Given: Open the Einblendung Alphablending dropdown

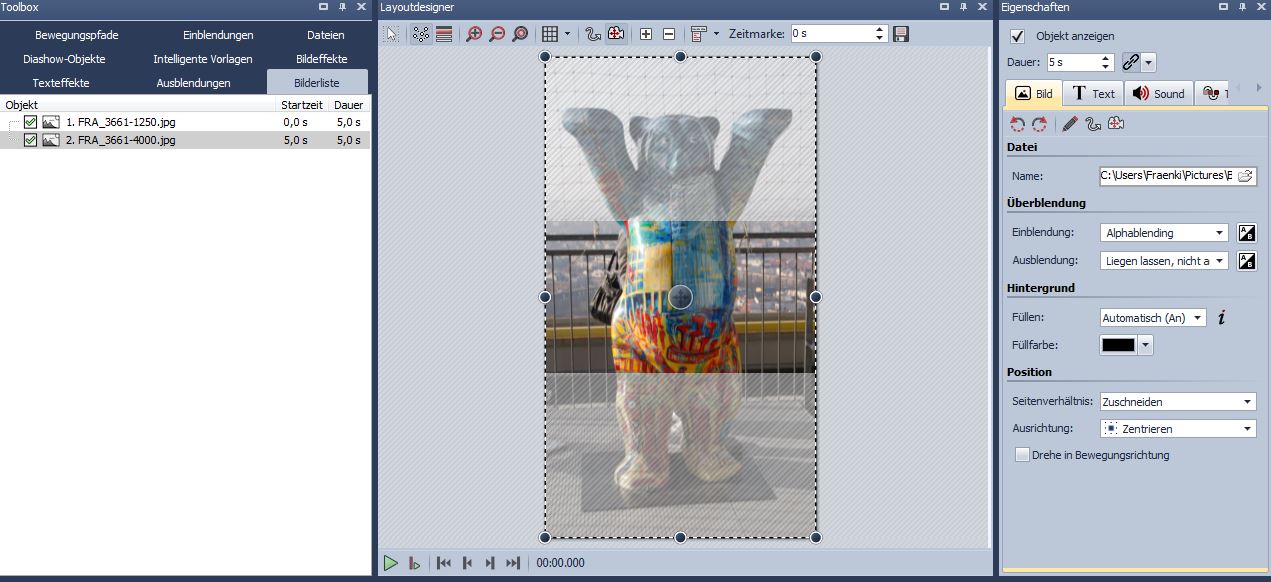Looking at the screenshot, I should 1164,233.
